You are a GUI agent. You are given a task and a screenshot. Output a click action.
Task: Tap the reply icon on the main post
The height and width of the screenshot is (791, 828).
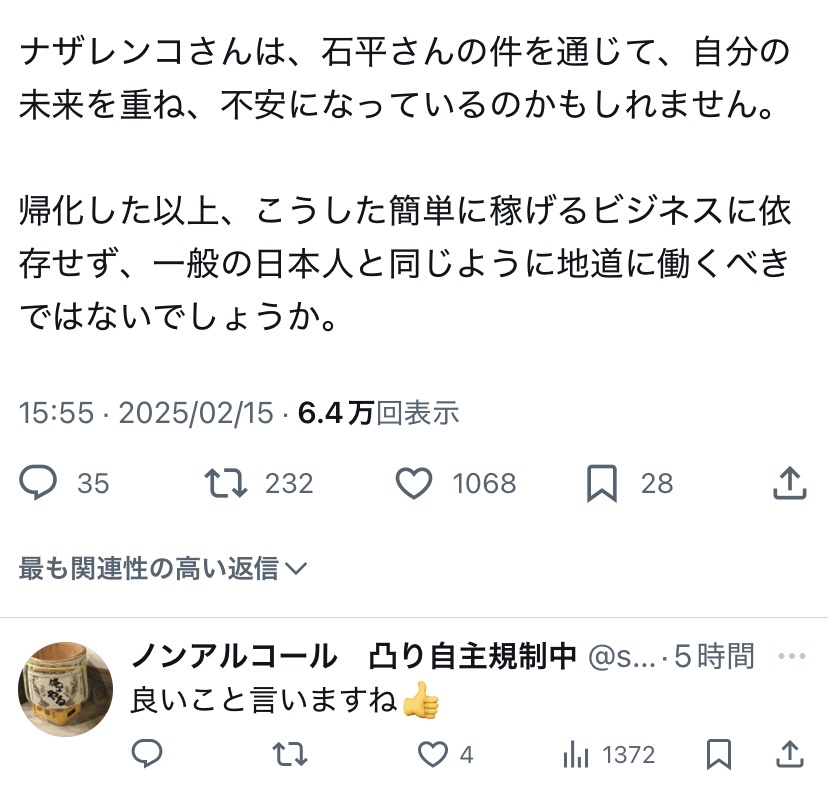click(40, 484)
